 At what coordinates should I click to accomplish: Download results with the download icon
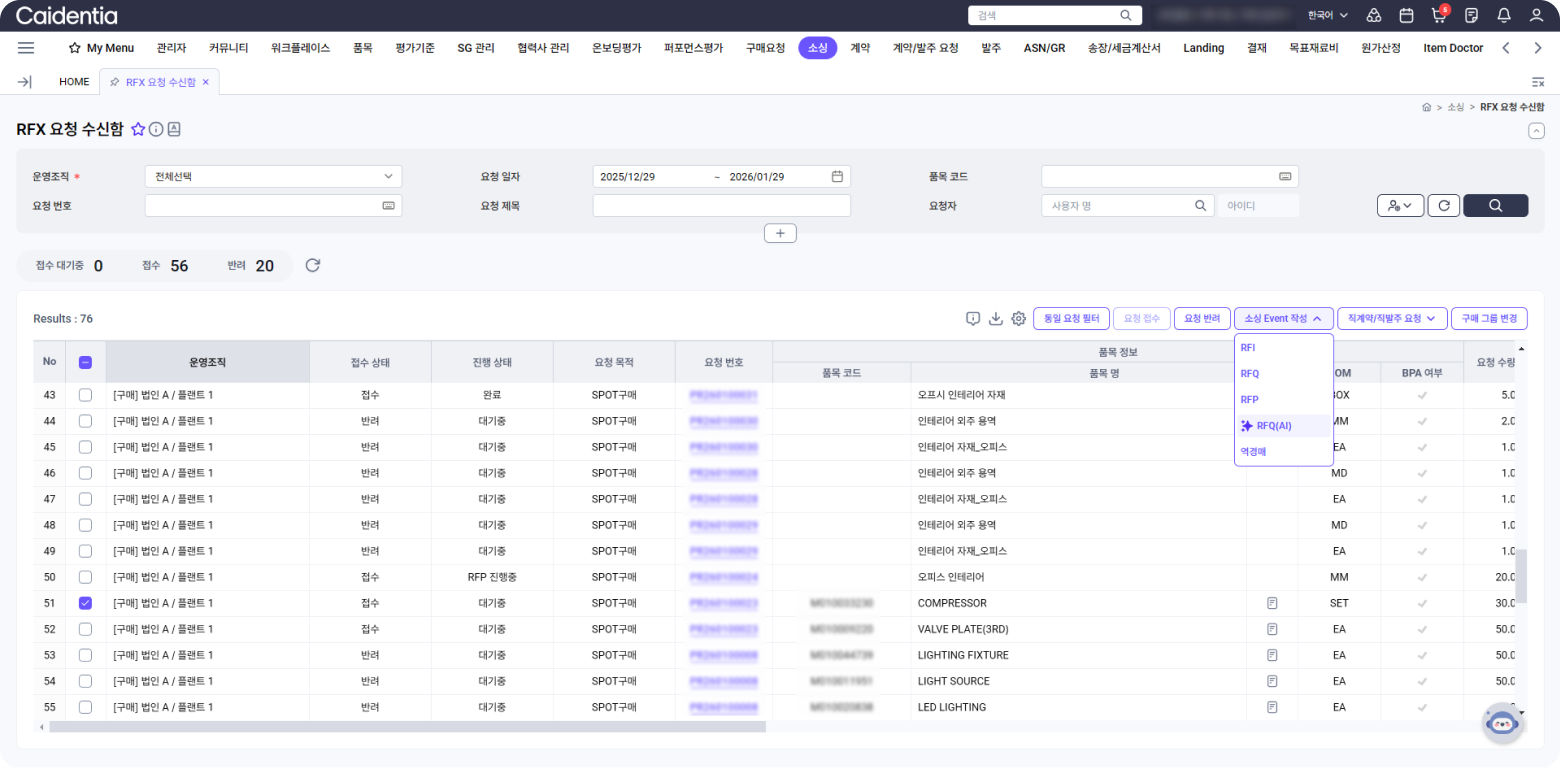pos(995,318)
